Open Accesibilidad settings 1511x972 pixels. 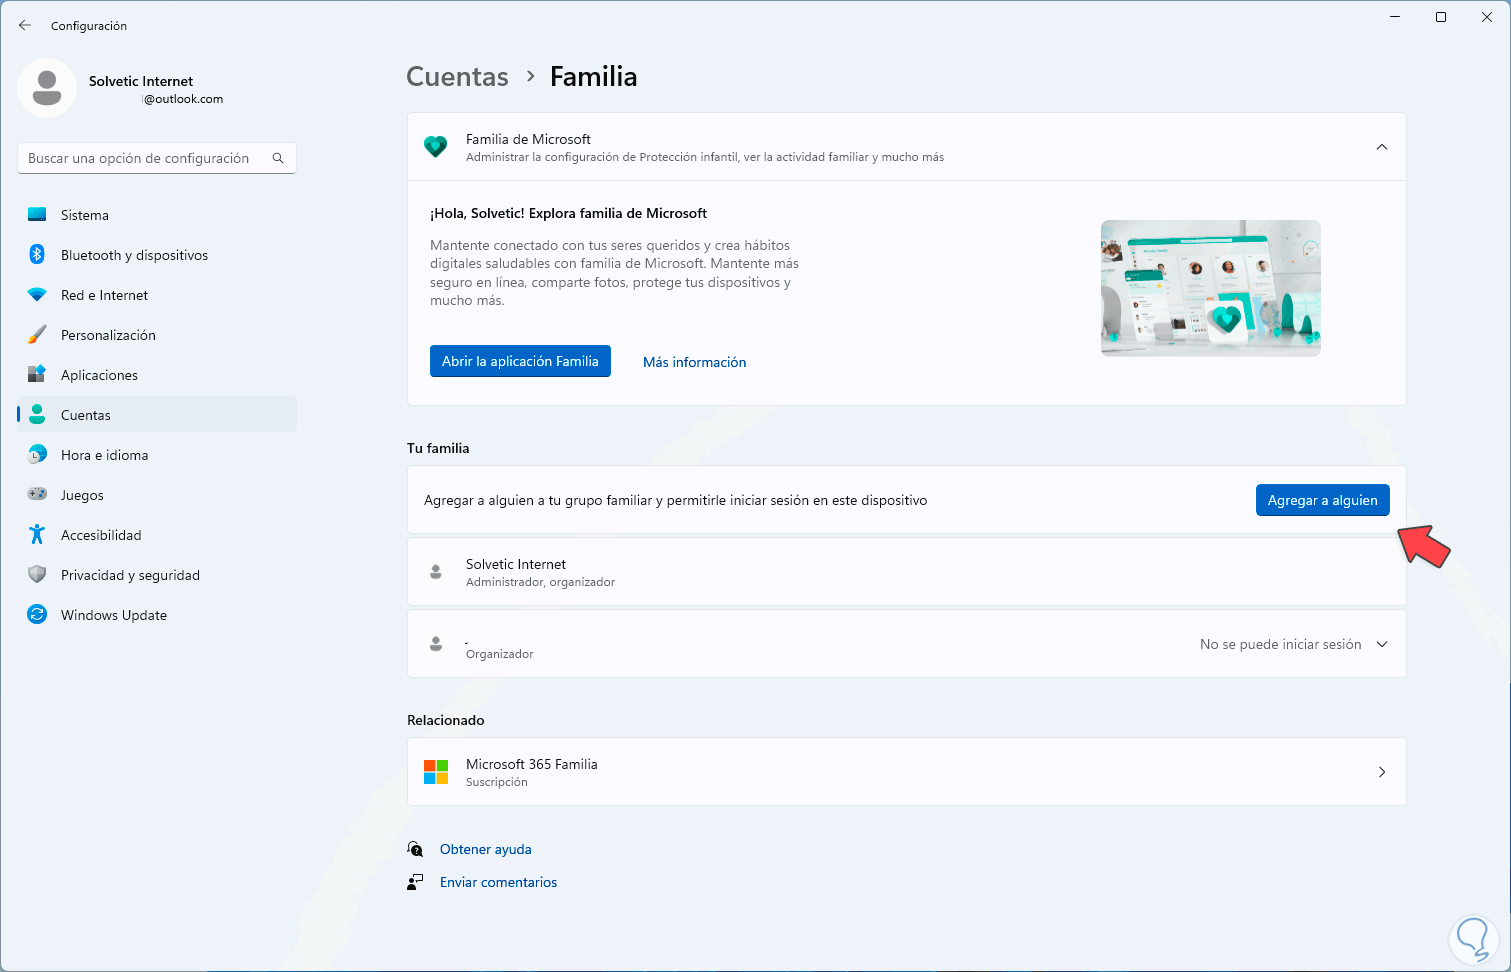(x=157, y=535)
